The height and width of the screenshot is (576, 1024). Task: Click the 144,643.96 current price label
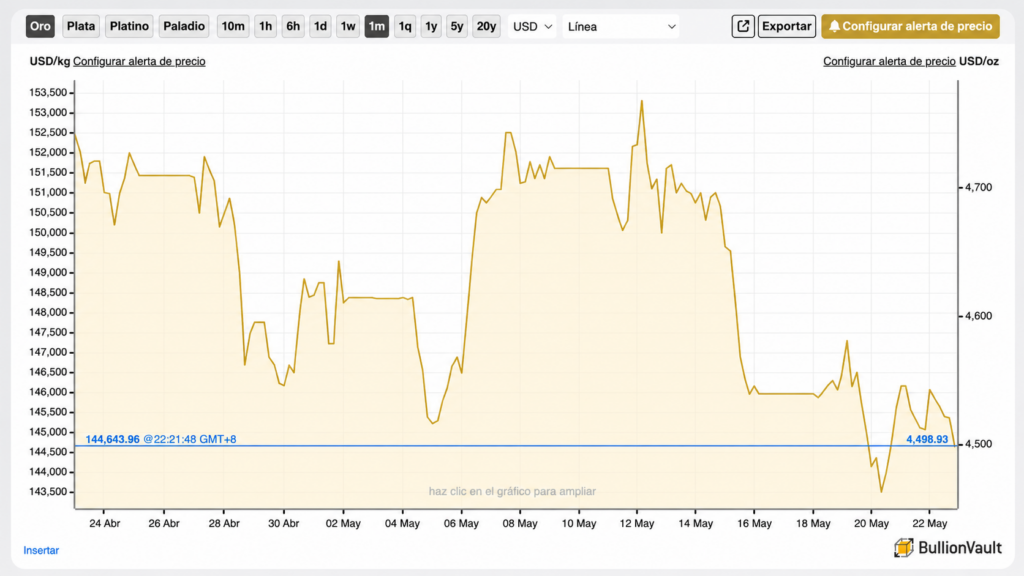tap(112, 440)
